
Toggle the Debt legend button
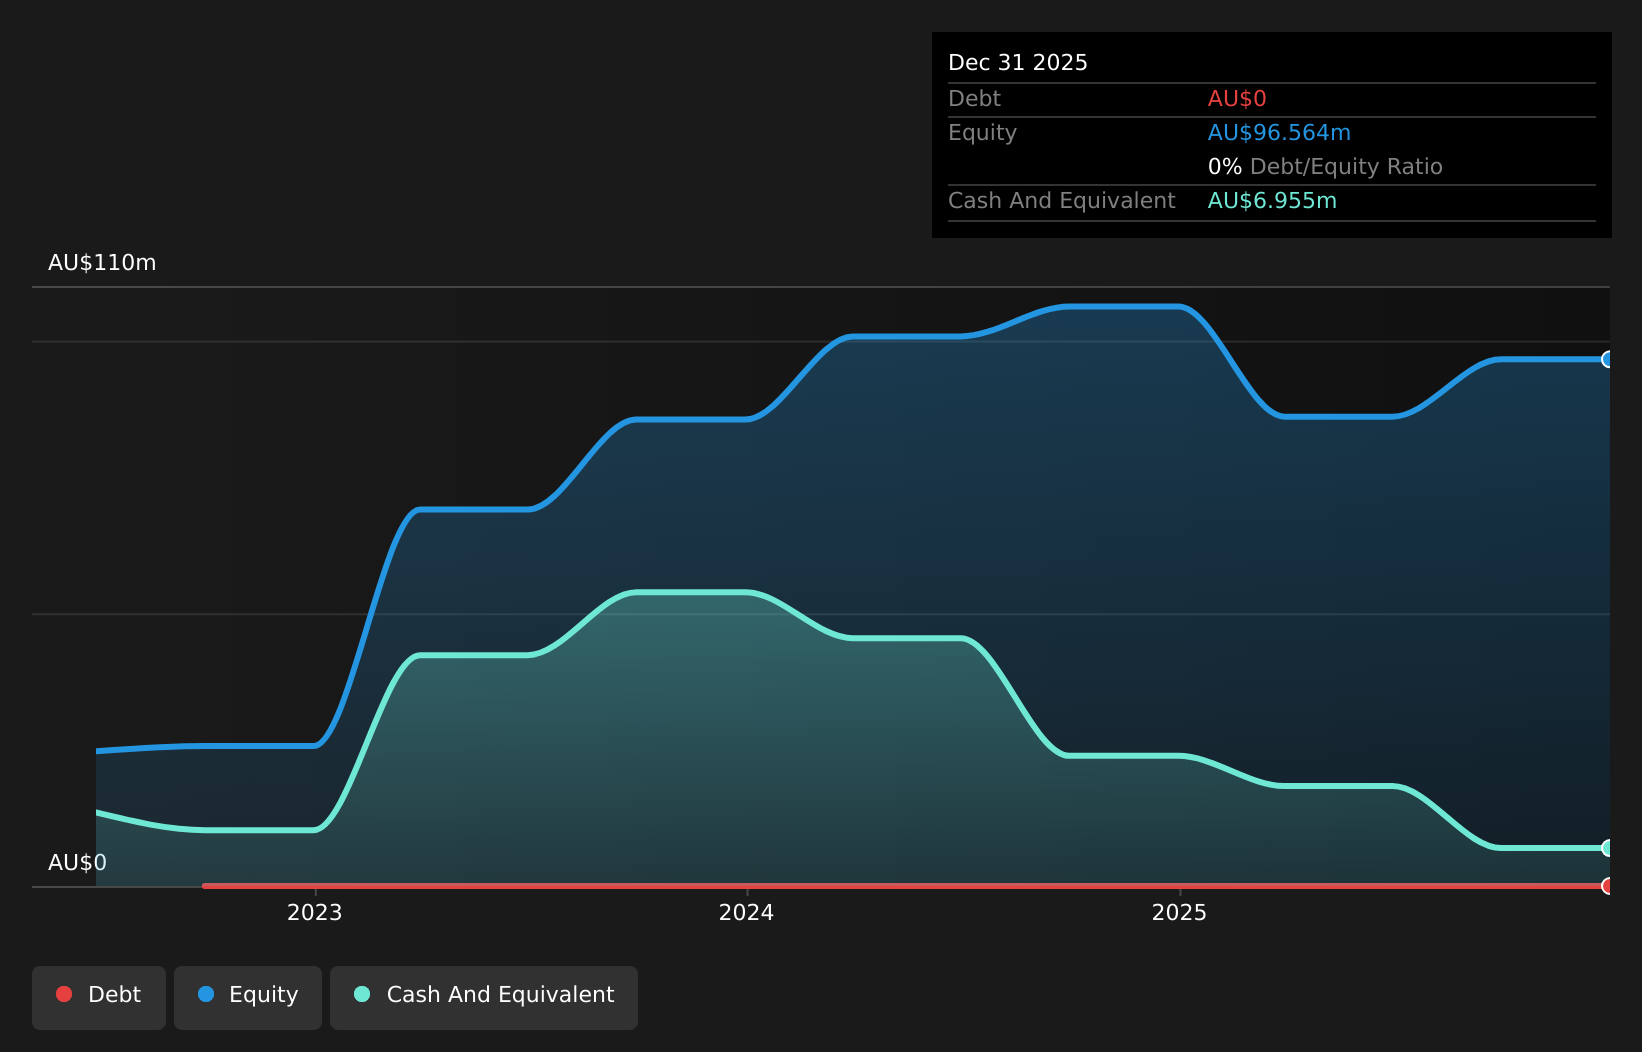99,997
